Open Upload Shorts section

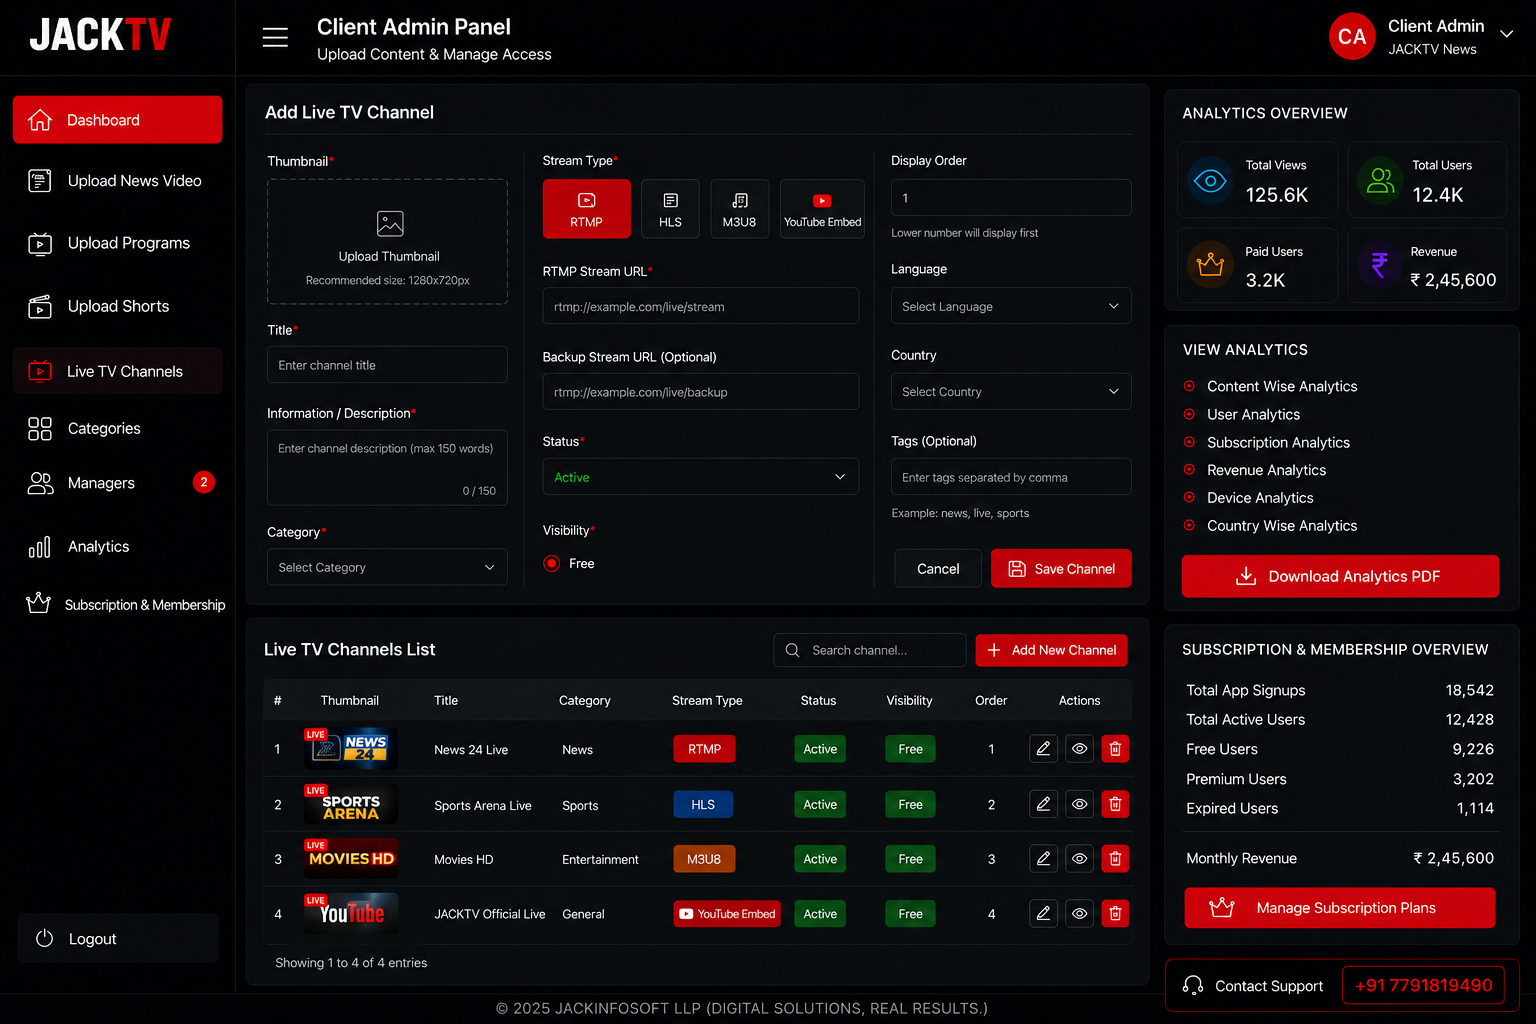(x=117, y=306)
